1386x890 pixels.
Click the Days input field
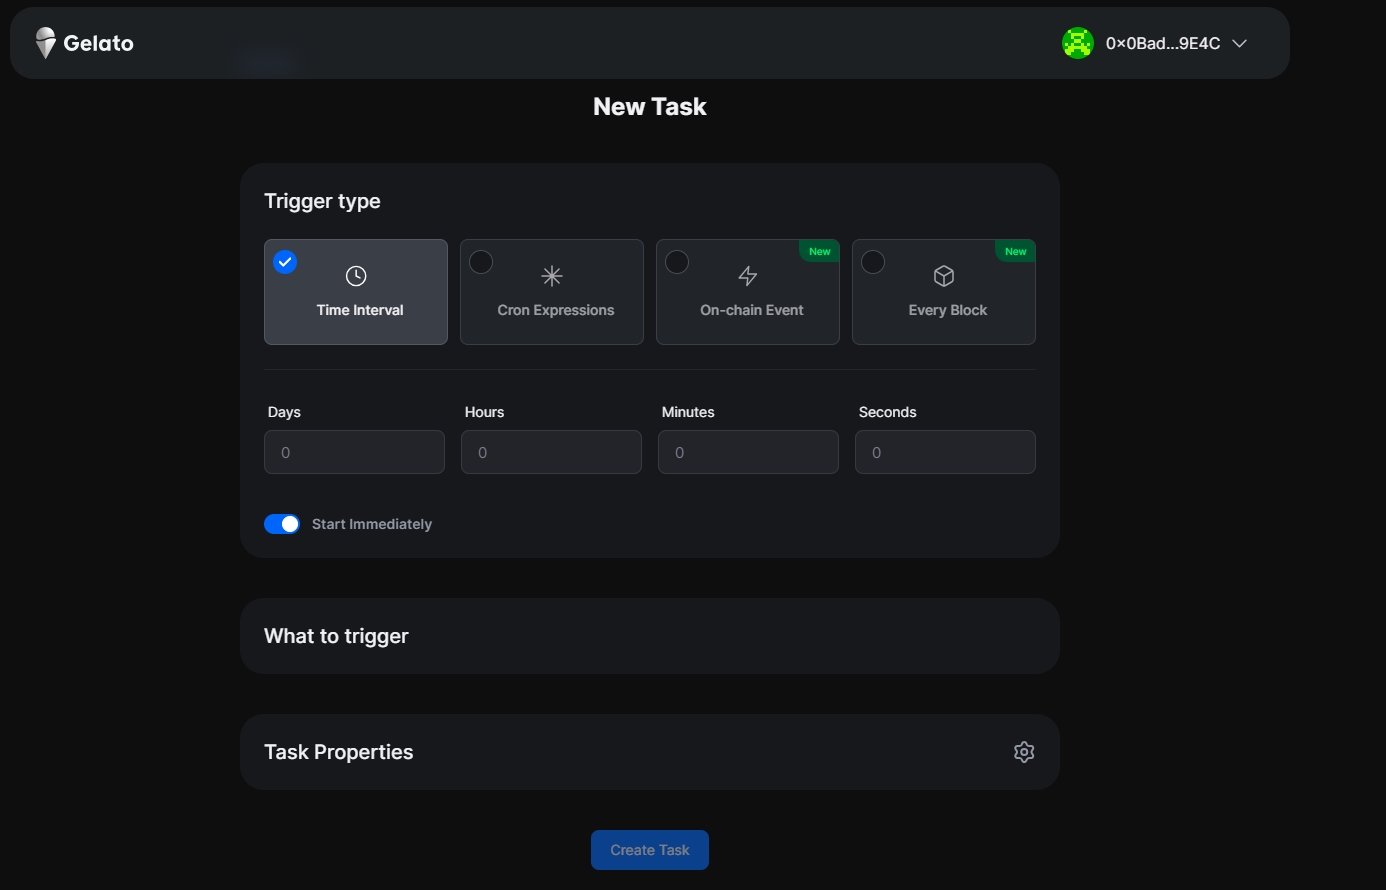[354, 452]
